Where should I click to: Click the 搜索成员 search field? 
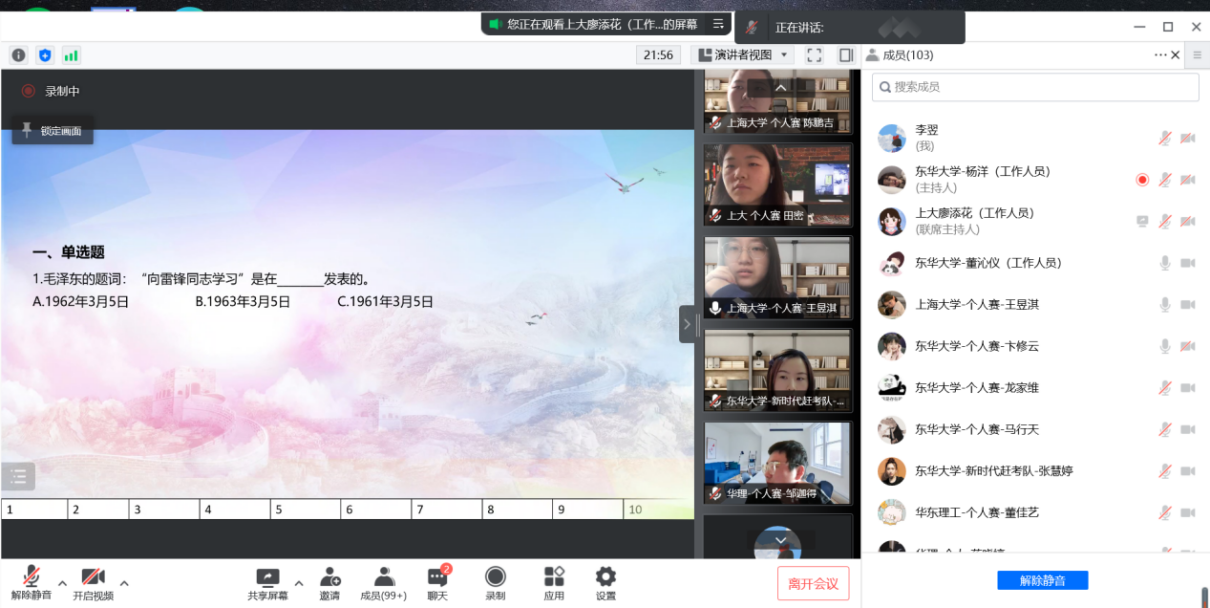click(x=1036, y=87)
